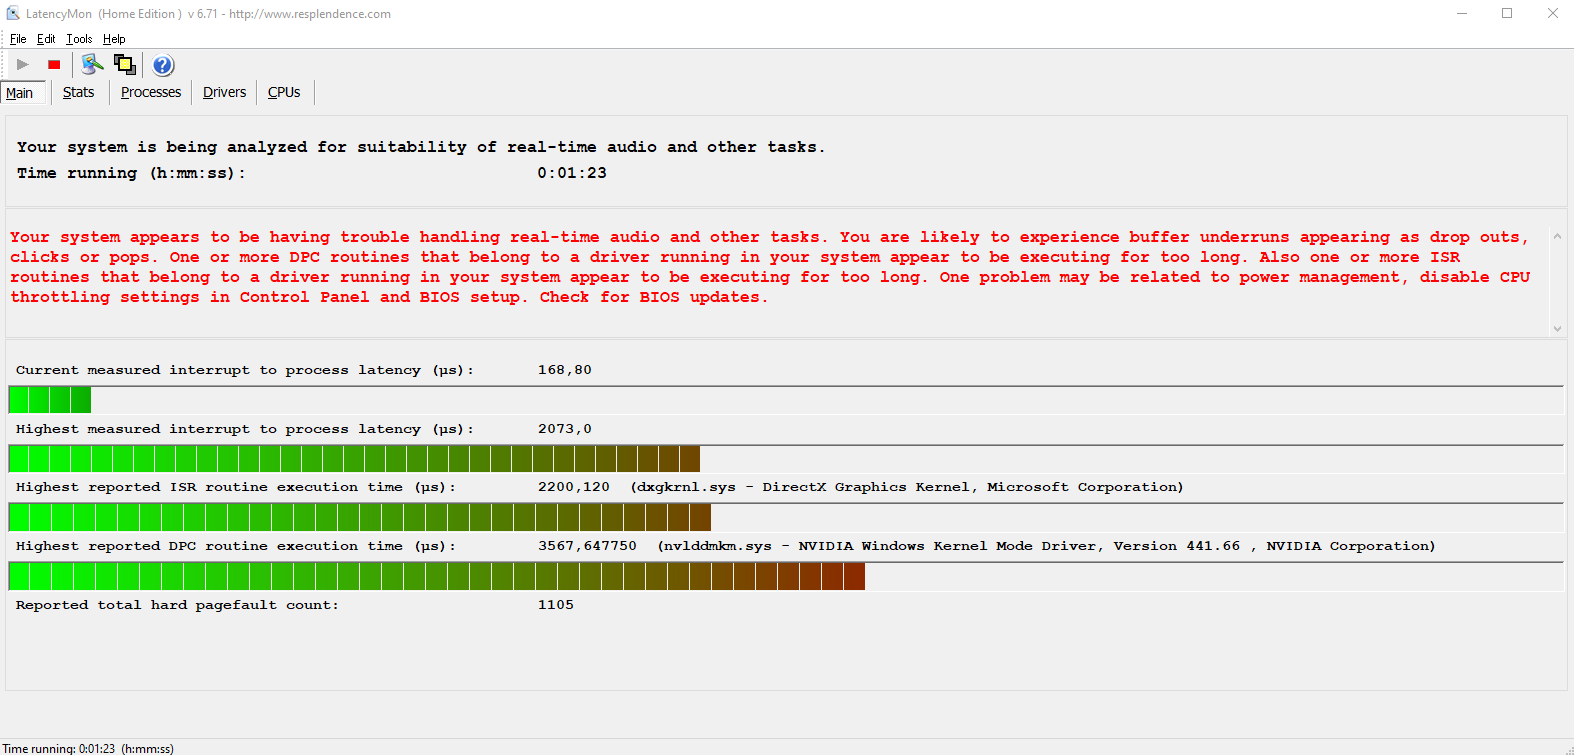Click "Reported total hard pagefault count" label
This screenshot has height=755, width=1574.
[177, 605]
